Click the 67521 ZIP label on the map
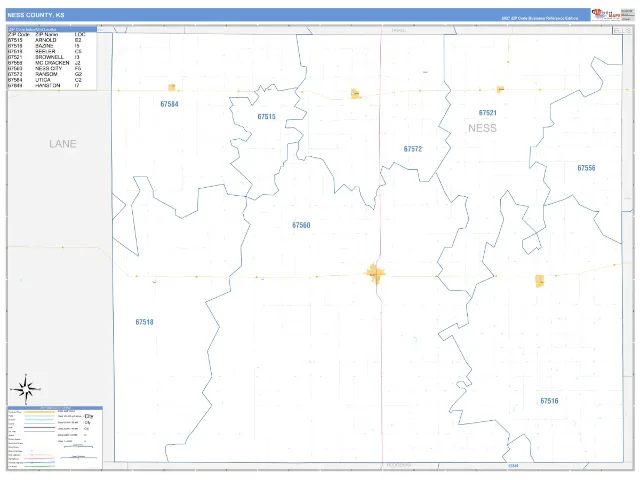Image resolution: width=640 pixels, height=480 pixels. 488,113
